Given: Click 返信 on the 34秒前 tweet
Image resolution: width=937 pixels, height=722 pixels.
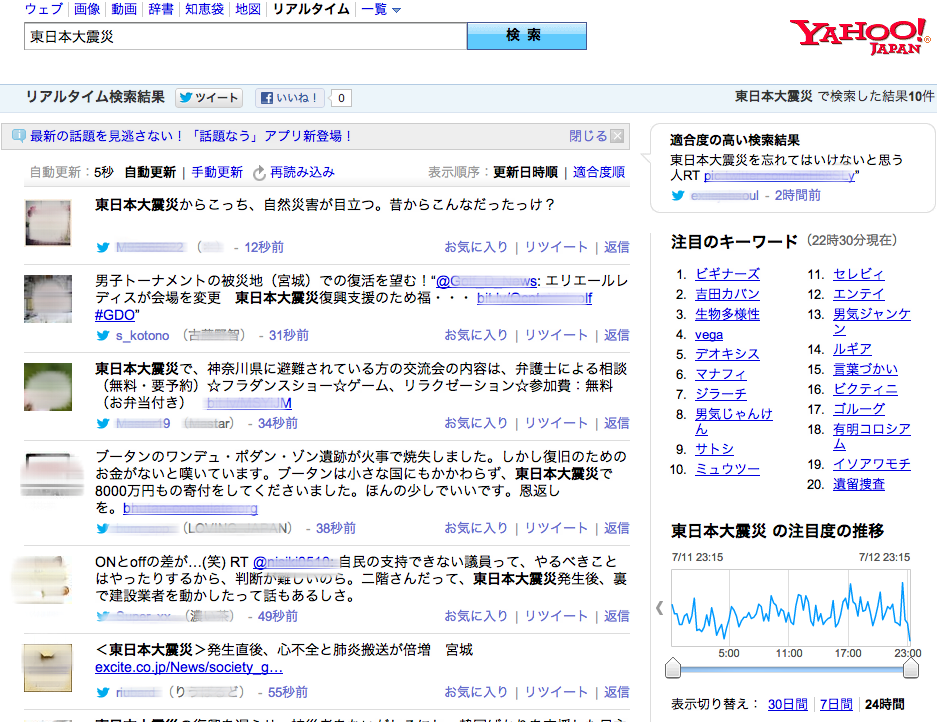Looking at the screenshot, I should coord(617,424).
